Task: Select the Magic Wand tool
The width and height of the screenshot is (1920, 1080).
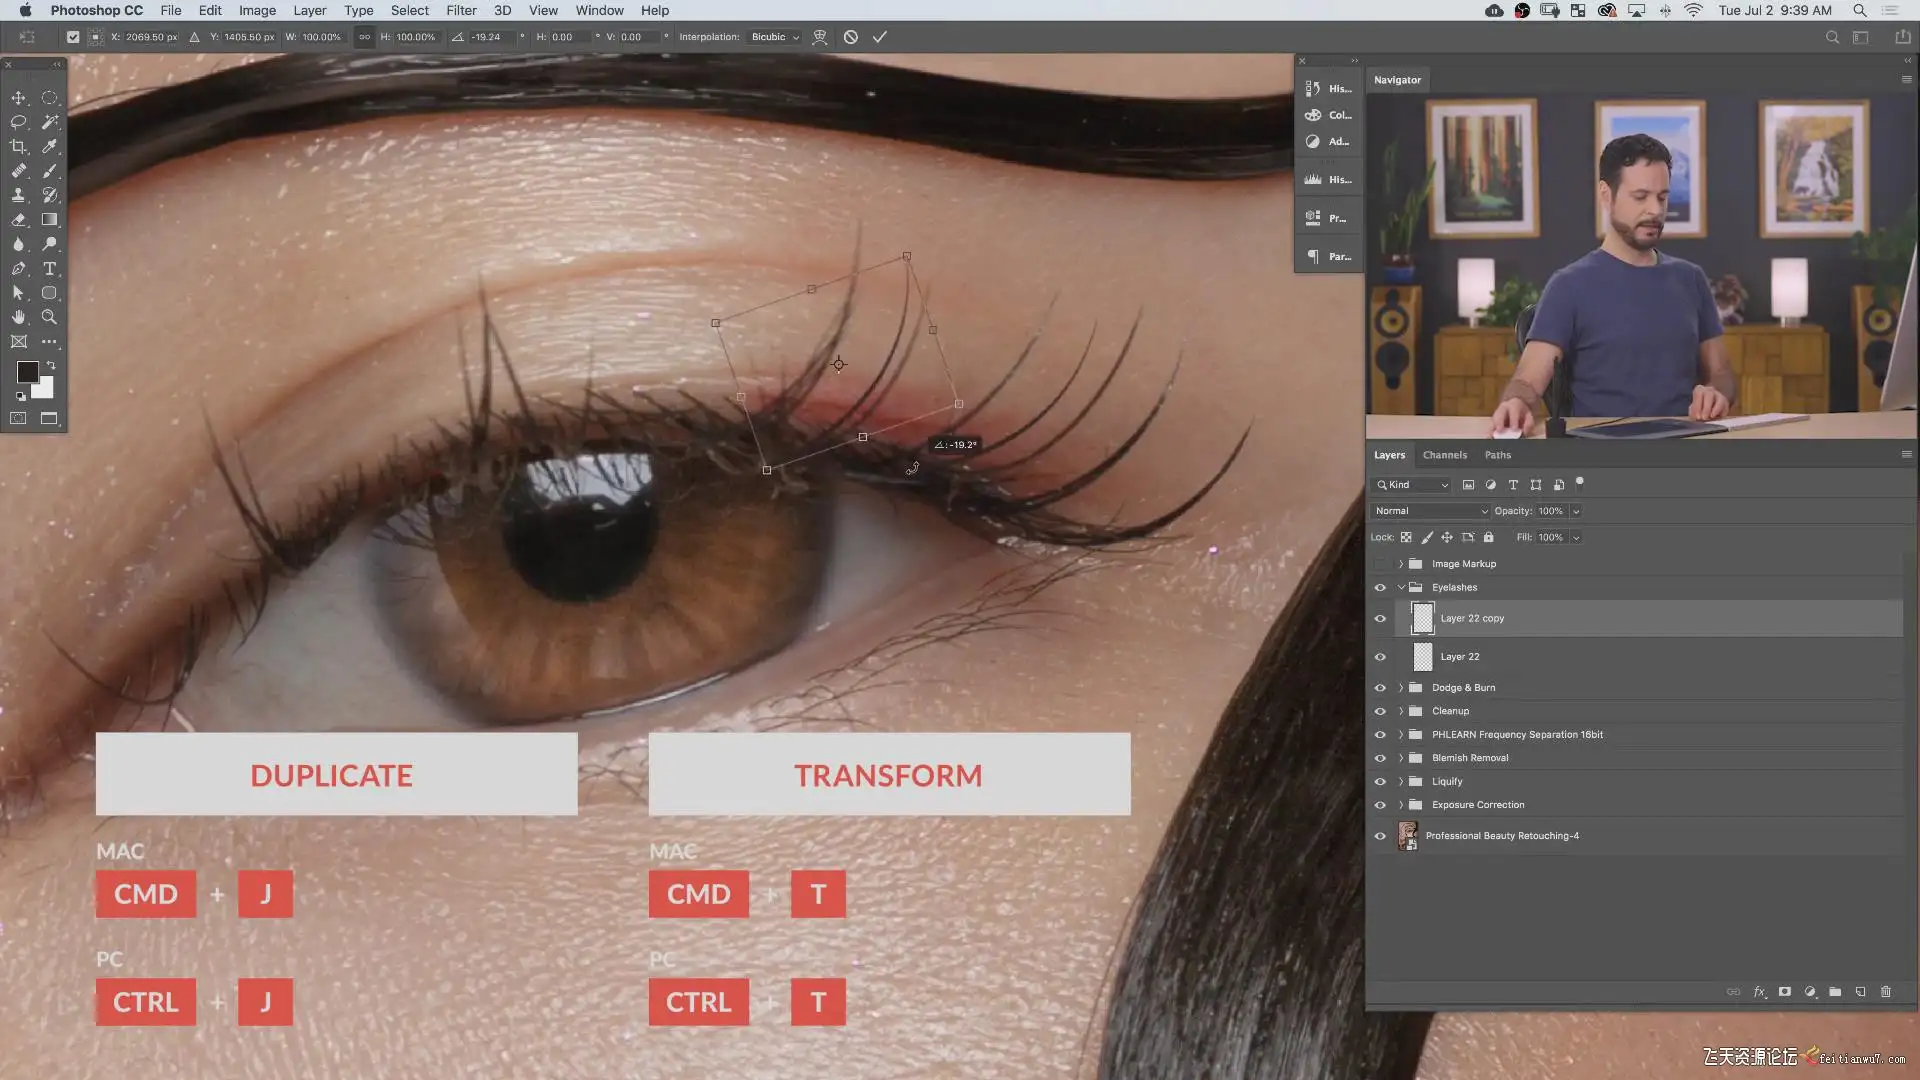Action: coord(49,122)
